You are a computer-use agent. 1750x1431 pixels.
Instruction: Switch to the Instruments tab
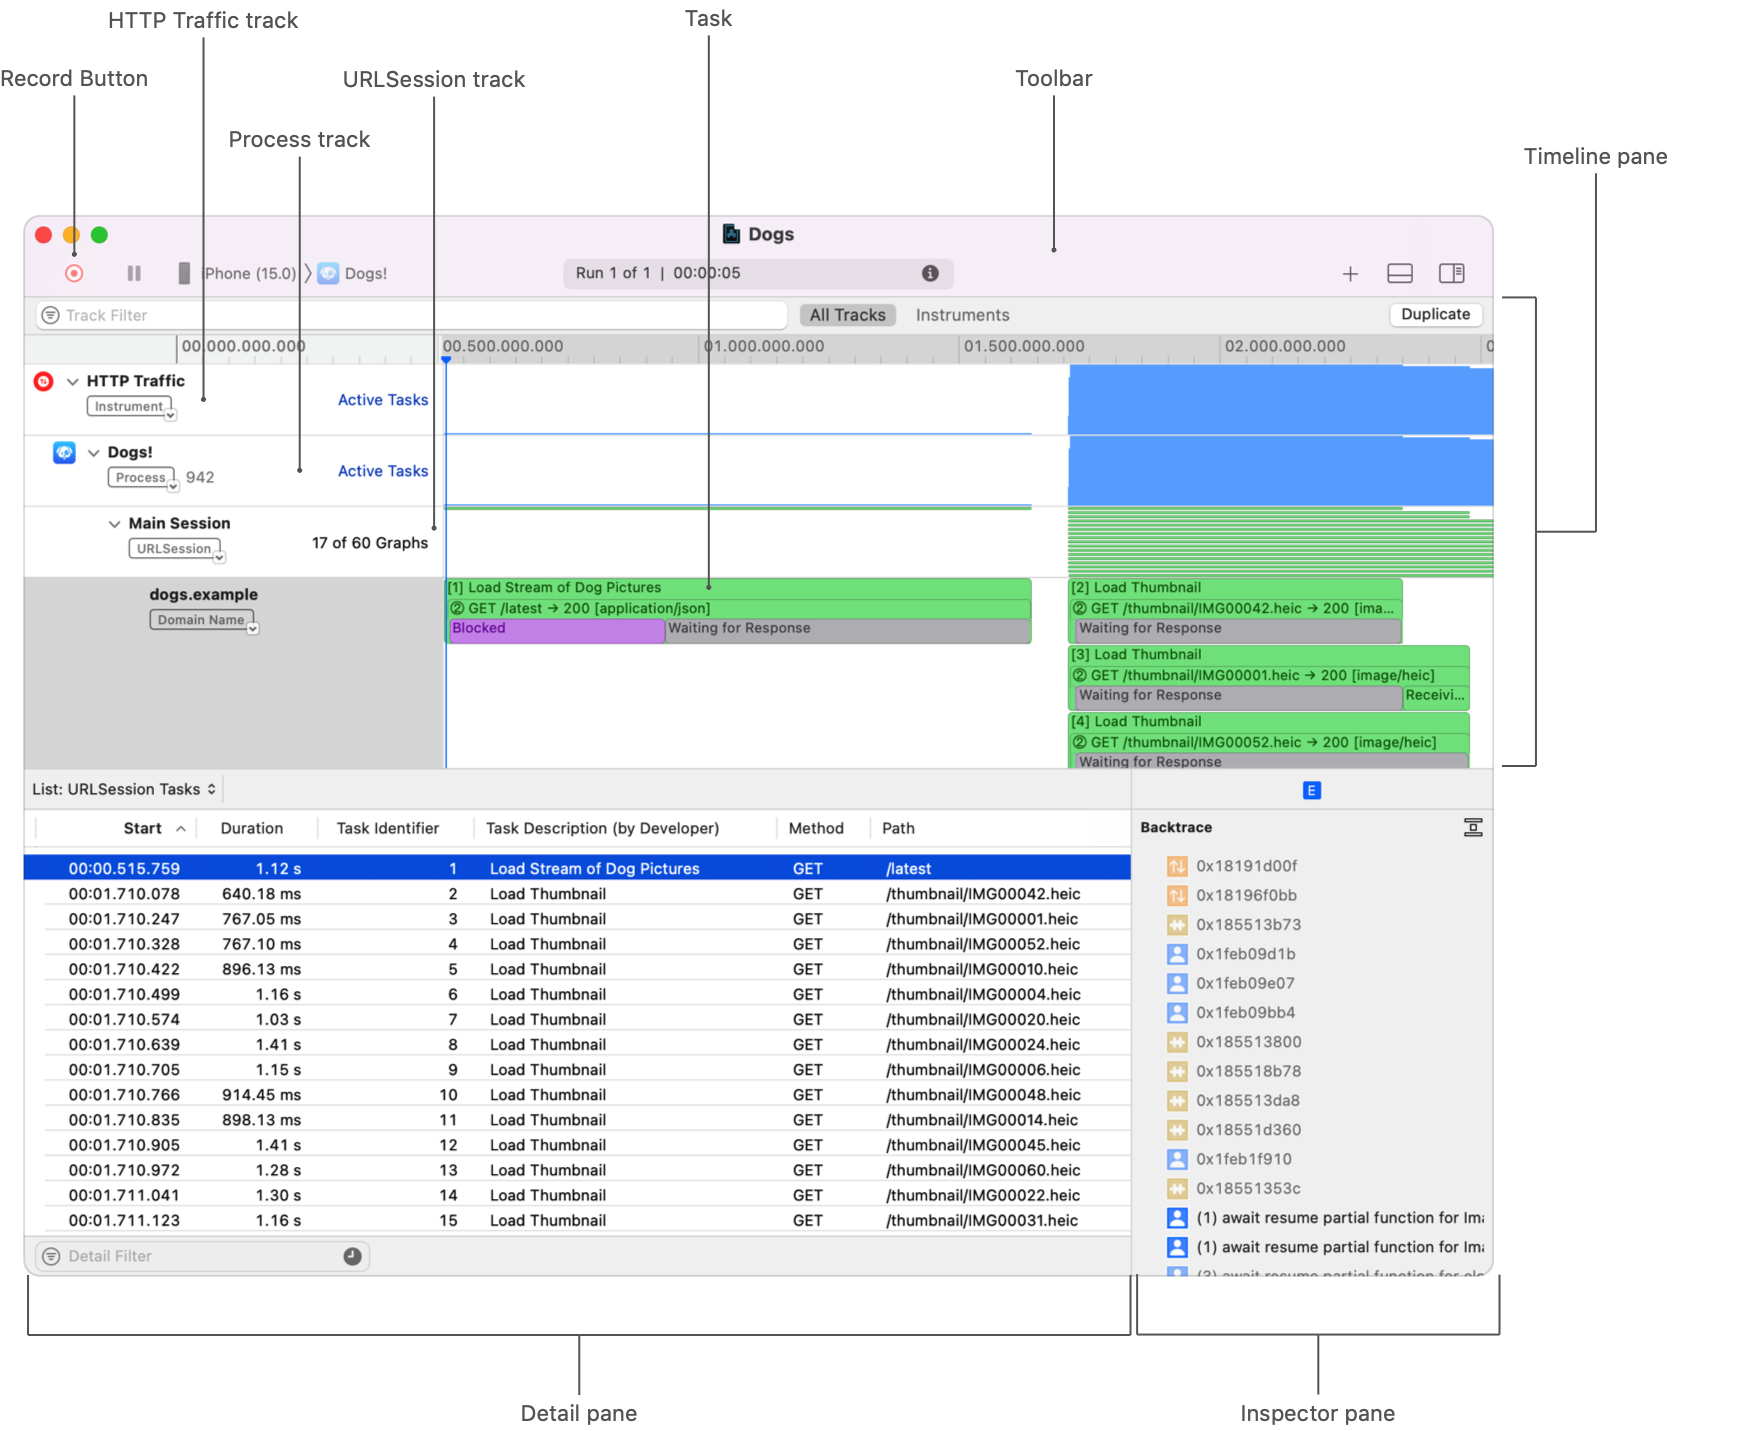[961, 314]
